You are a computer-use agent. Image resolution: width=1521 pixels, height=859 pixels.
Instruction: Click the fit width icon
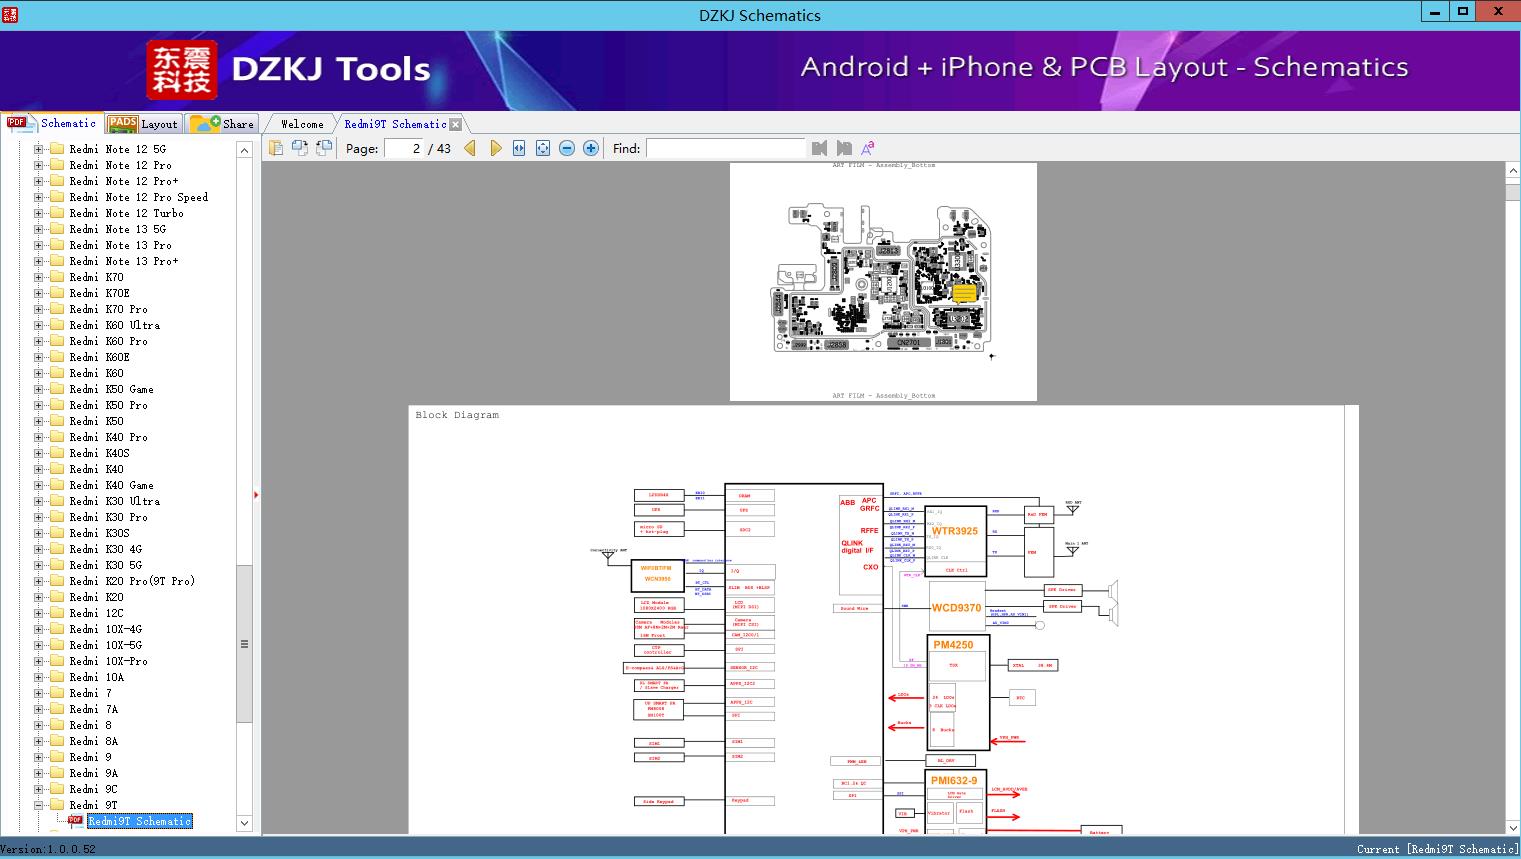coord(519,148)
